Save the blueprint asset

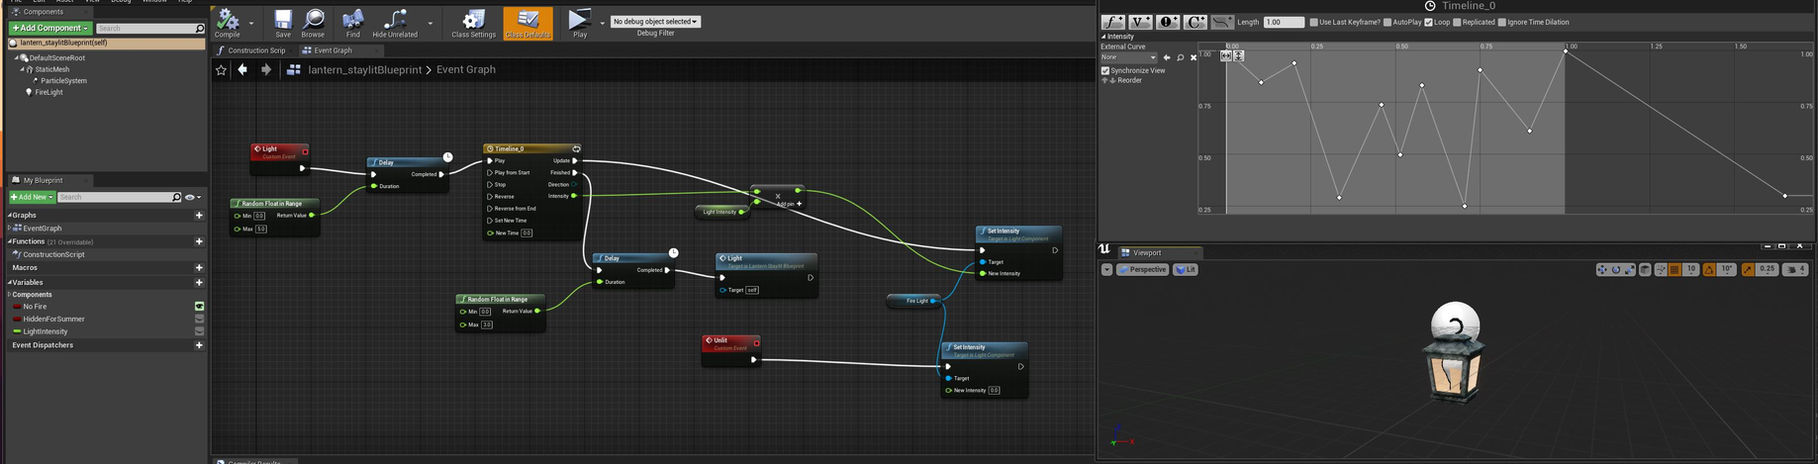[x=283, y=22]
